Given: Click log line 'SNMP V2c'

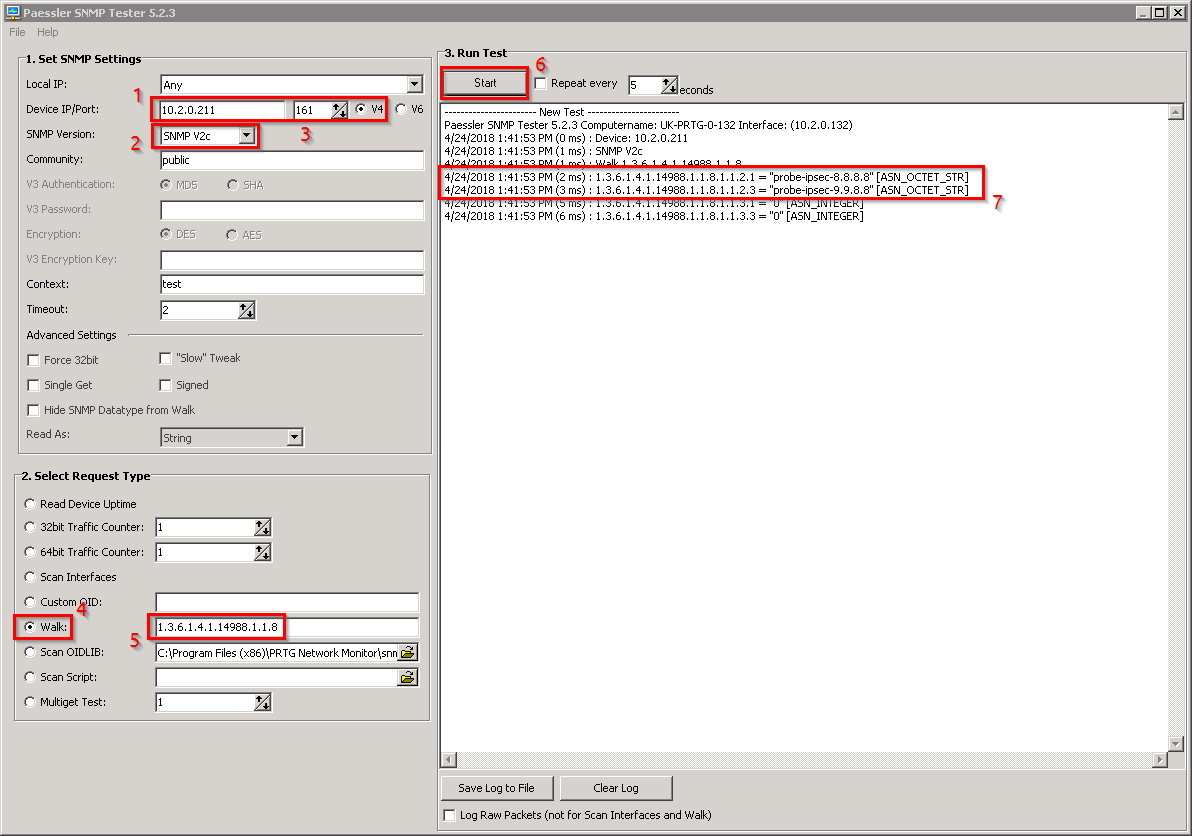Looking at the screenshot, I should click(x=543, y=151).
